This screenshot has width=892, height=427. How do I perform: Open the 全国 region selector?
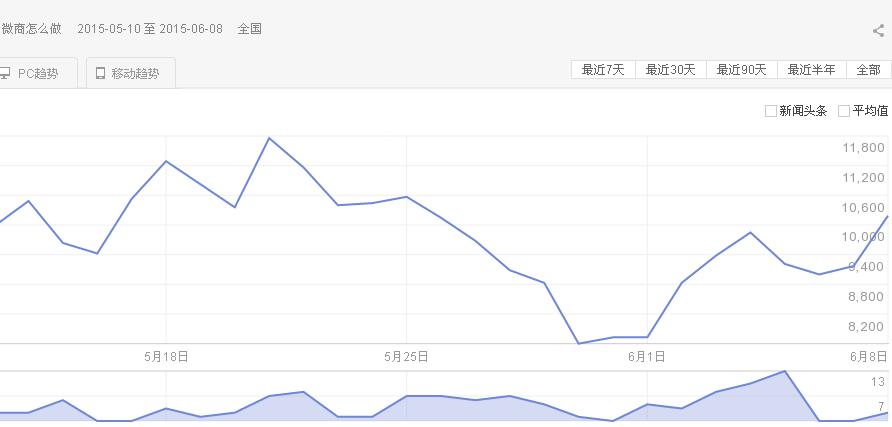pos(250,29)
